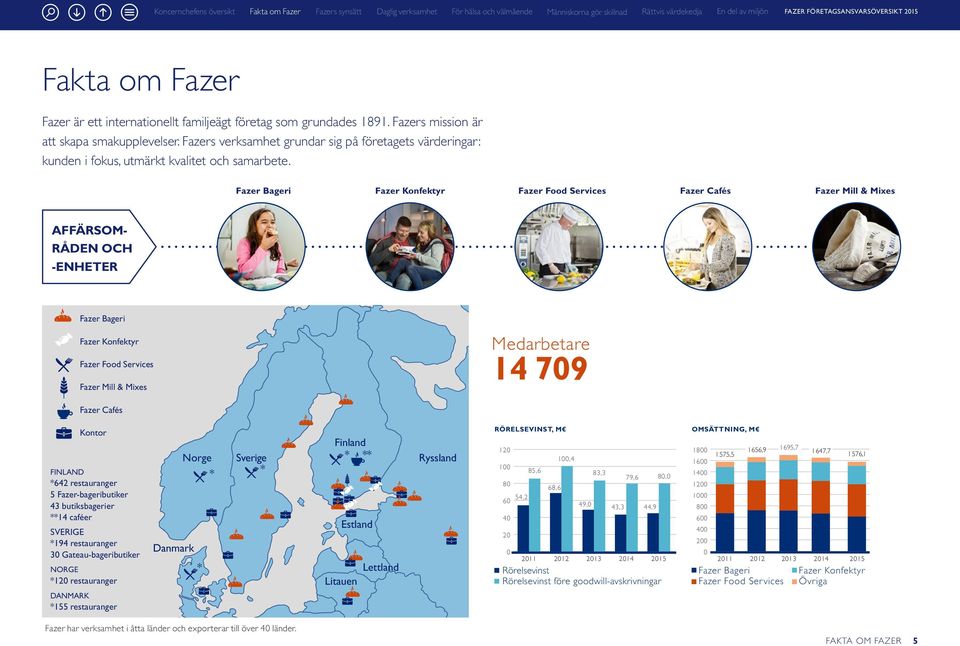The image size is (960, 646).
Task: Click the dark blue Rörelsevinst legend swatch
Action: (x=497, y=570)
